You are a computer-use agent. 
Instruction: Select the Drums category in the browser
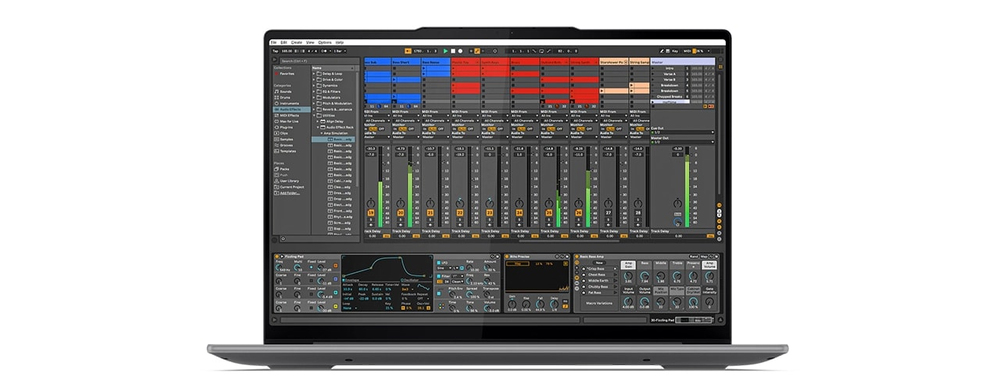285,97
